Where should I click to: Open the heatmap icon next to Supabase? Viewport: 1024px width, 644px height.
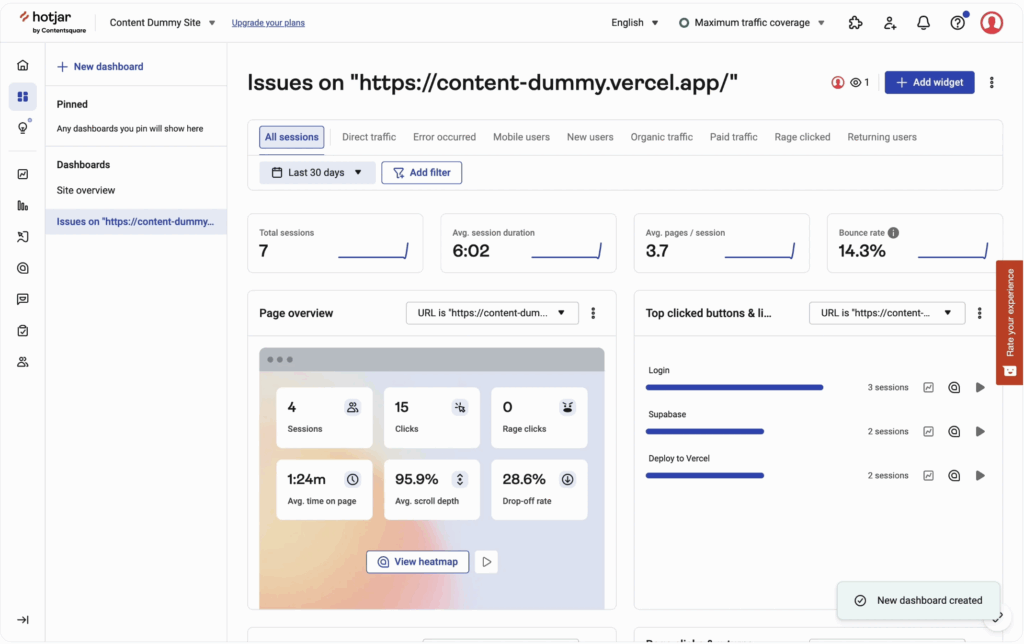(x=954, y=431)
